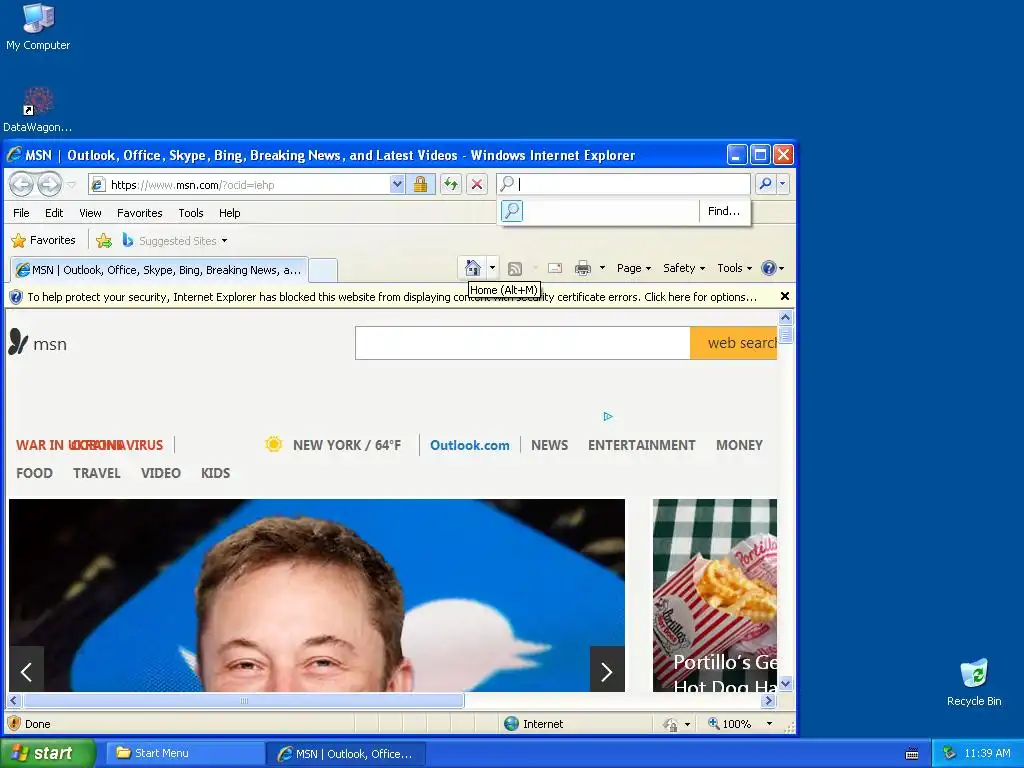Close the security information bar

[785, 296]
